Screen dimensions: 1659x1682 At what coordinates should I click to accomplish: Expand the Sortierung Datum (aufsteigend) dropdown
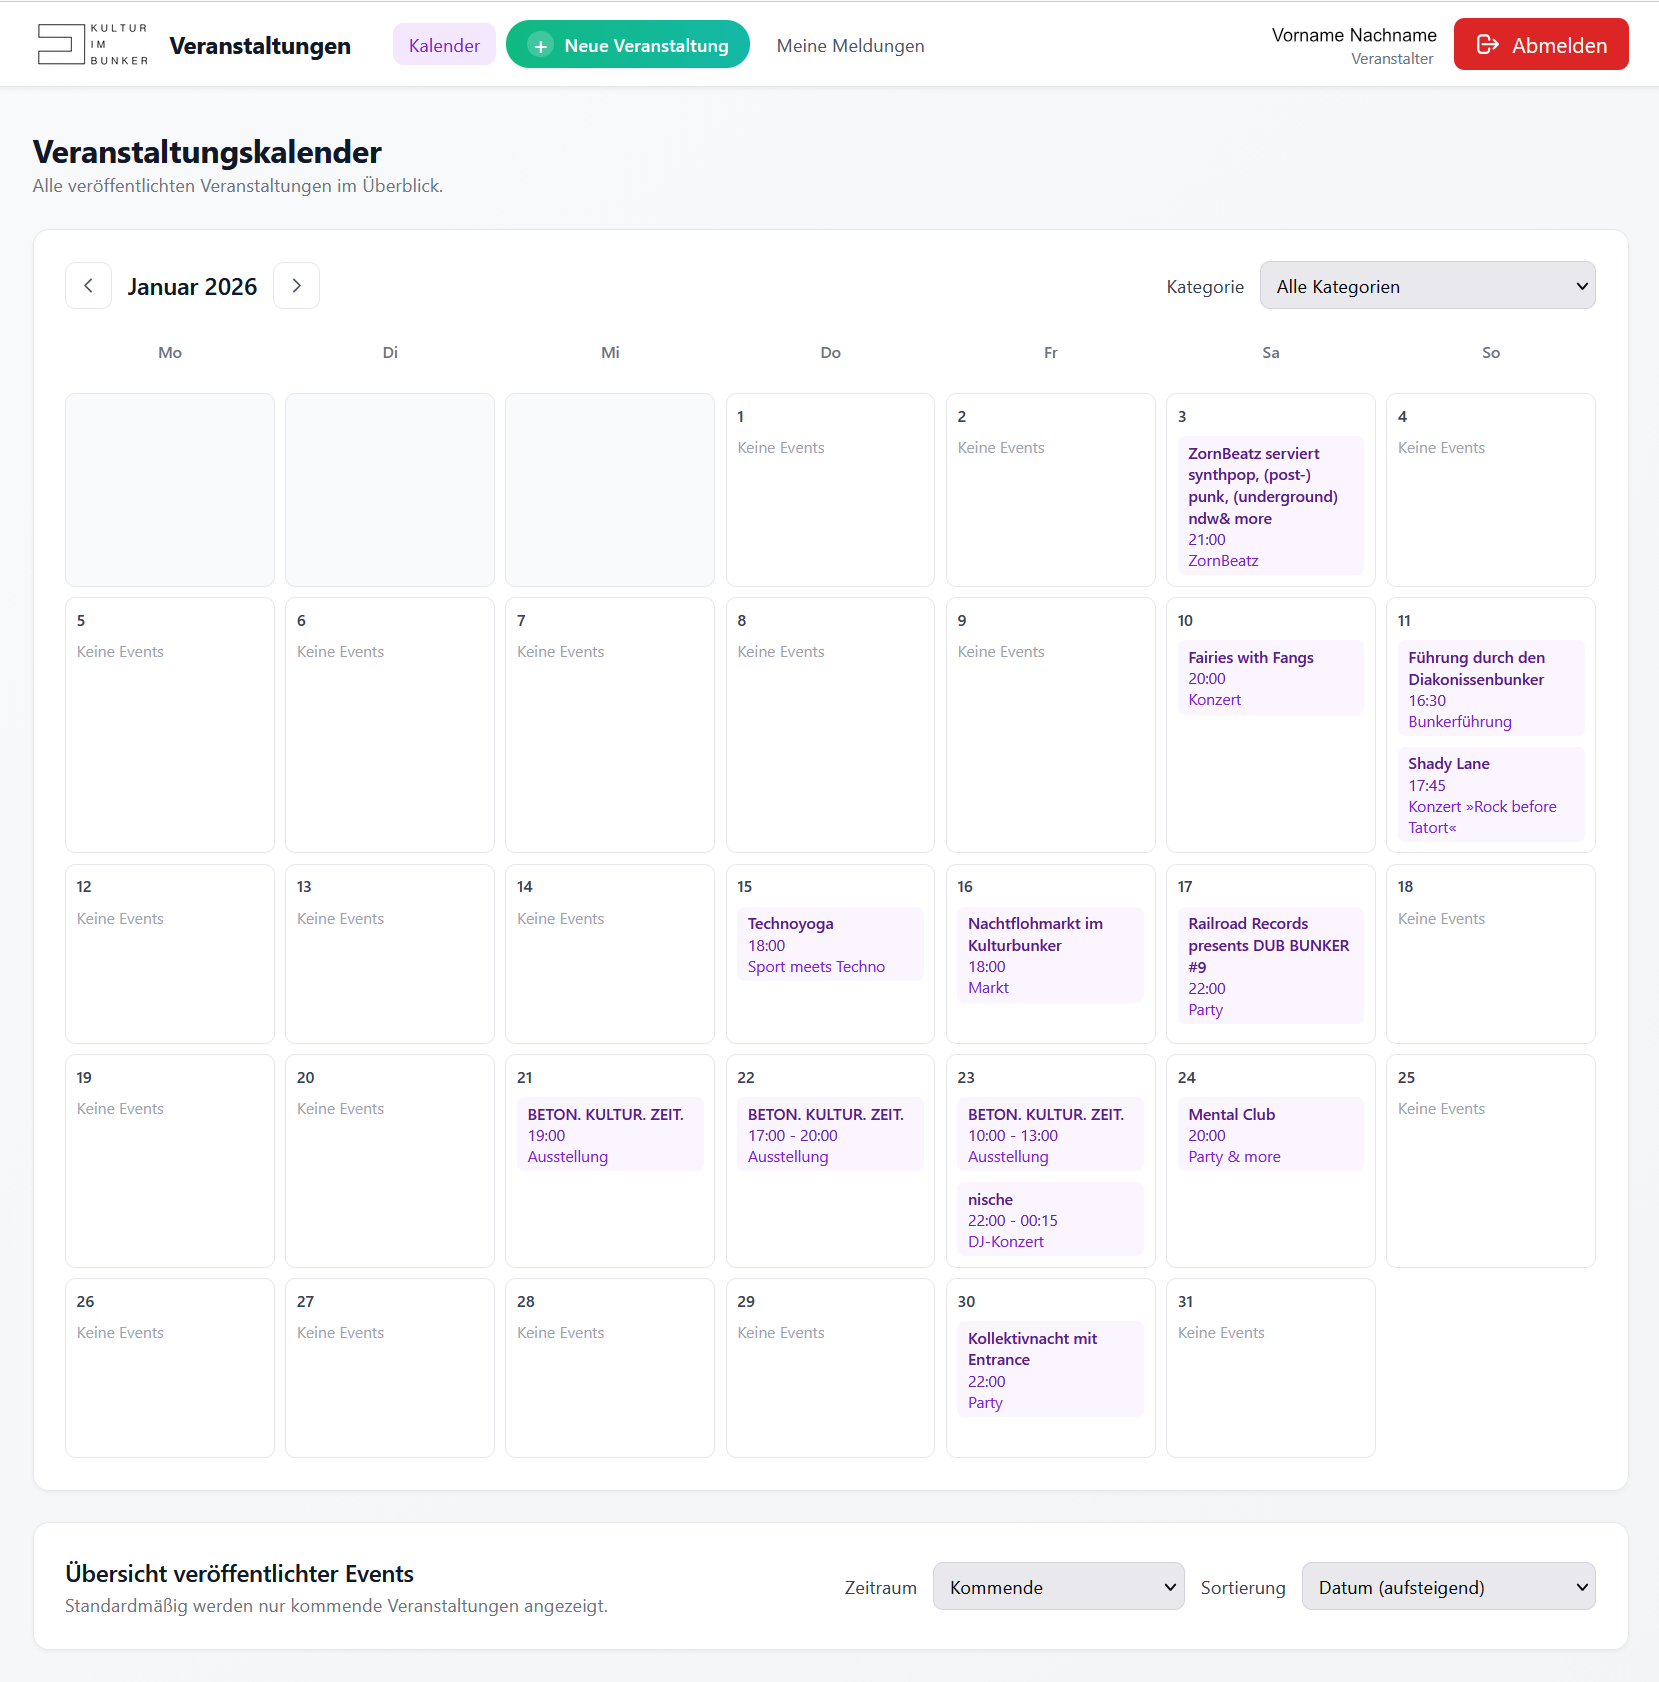[1448, 1586]
